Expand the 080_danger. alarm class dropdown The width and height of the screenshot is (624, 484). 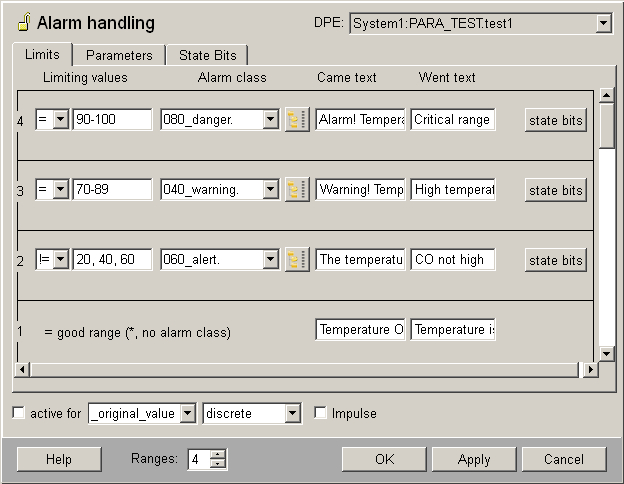270,119
